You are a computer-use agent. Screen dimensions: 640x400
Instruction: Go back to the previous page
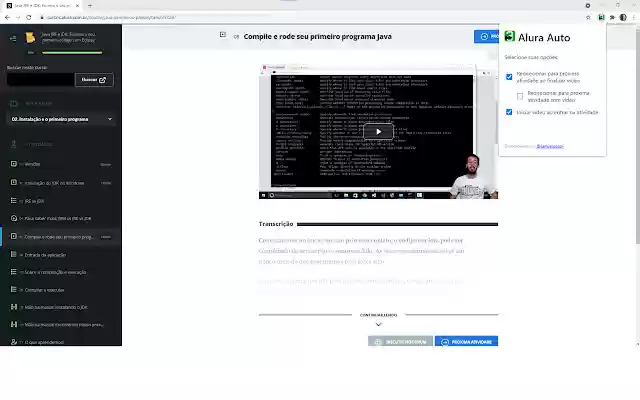click(7, 17)
